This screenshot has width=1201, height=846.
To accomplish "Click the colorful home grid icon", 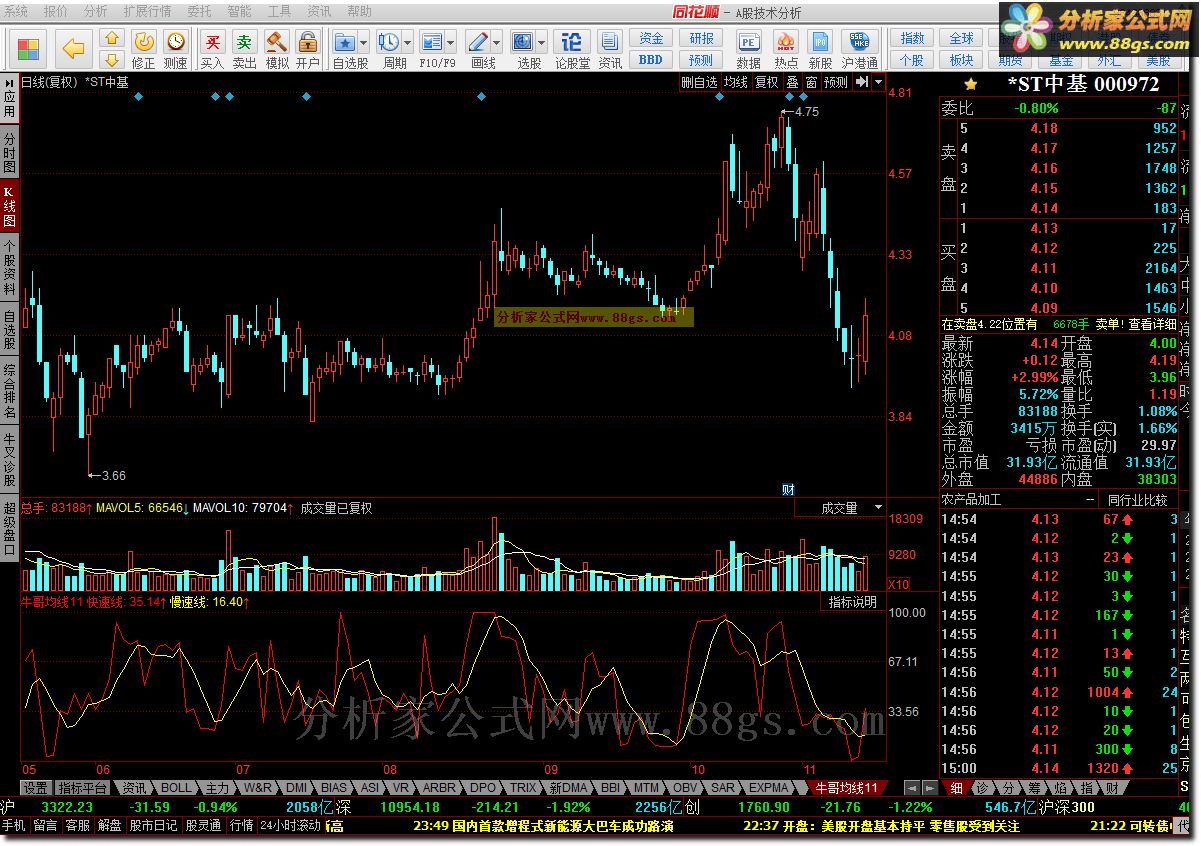I will pyautogui.click(x=29, y=48).
